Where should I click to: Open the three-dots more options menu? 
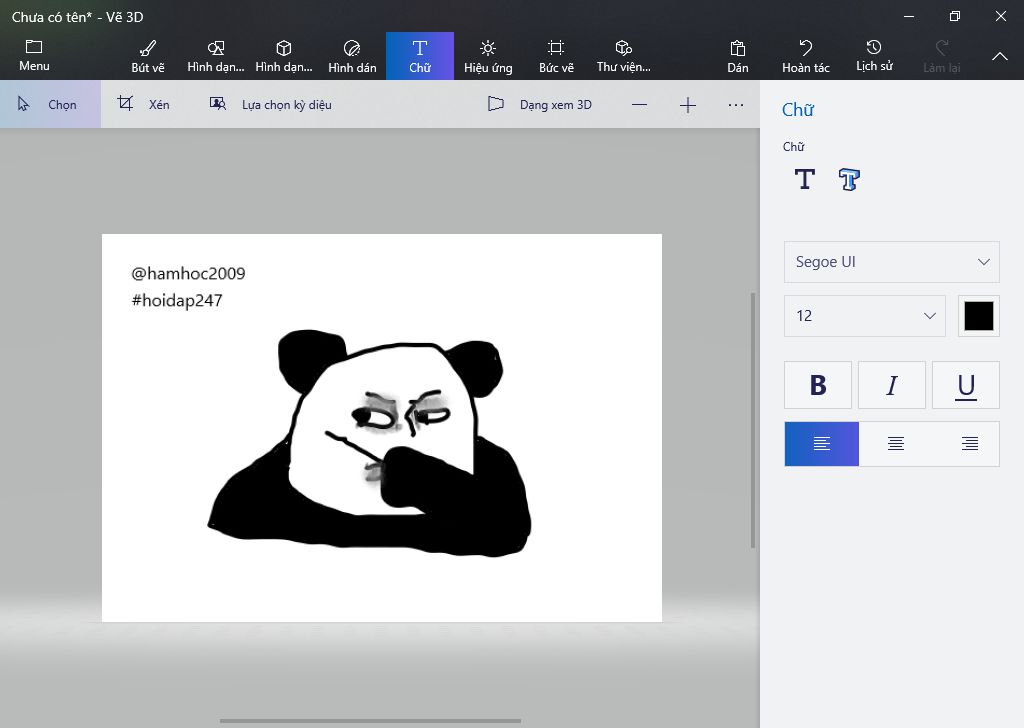click(x=736, y=104)
